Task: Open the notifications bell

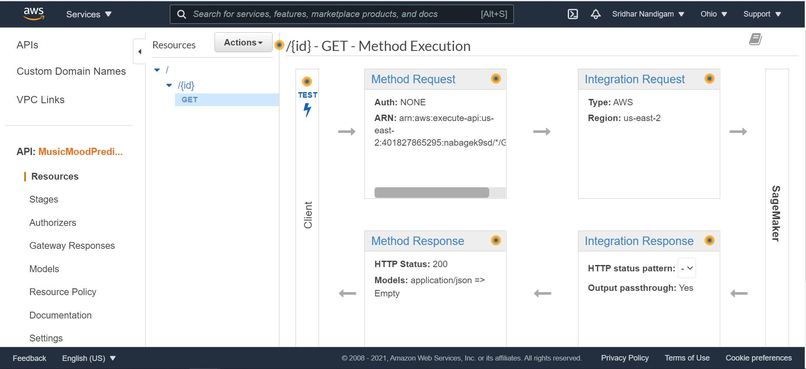Action: [596, 14]
